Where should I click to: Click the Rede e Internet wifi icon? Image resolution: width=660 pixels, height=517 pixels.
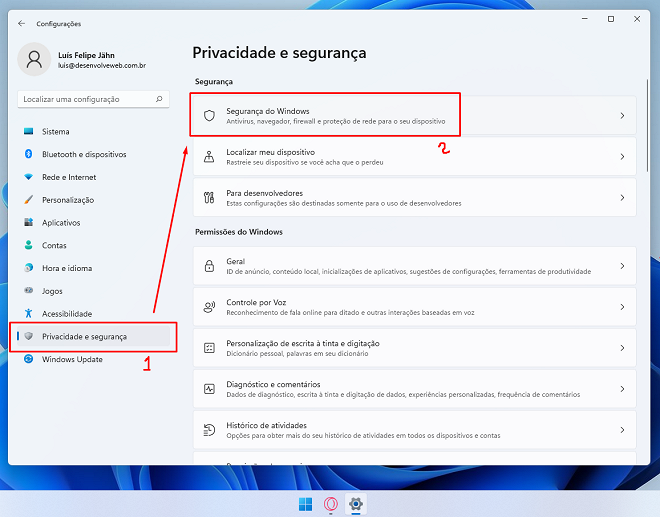(29, 177)
